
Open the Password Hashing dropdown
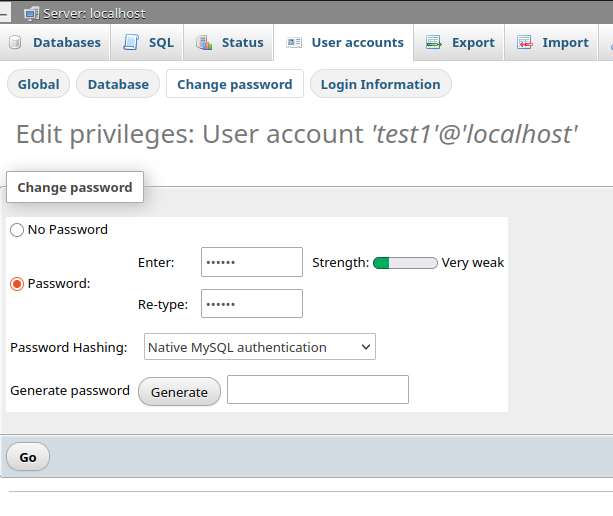[260, 347]
